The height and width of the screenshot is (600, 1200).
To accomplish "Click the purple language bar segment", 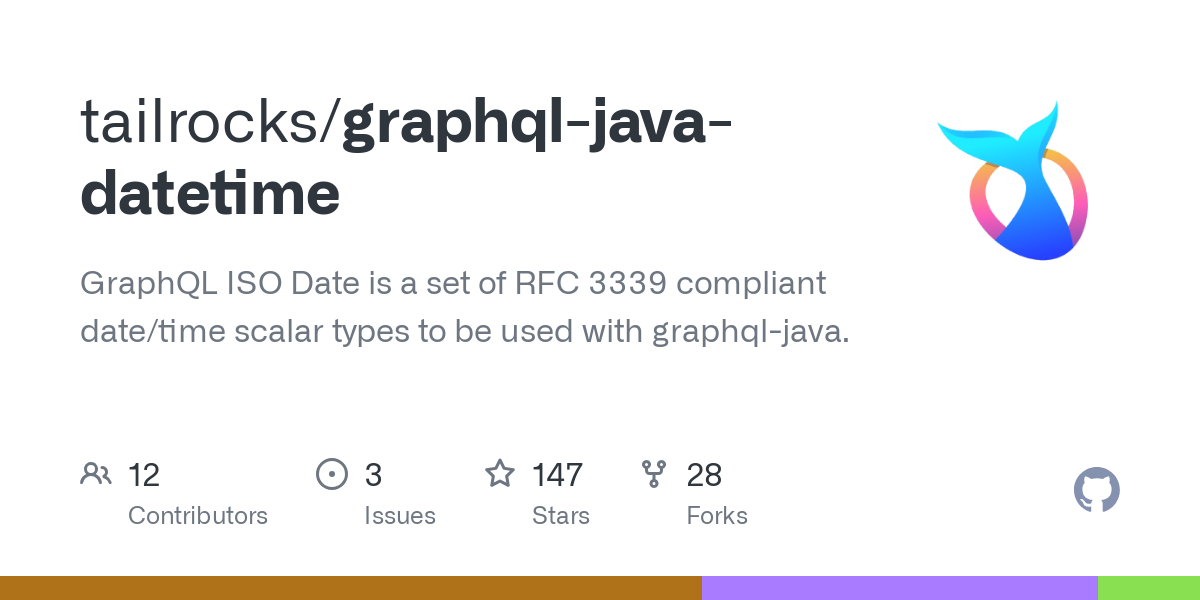I will (x=900, y=588).
